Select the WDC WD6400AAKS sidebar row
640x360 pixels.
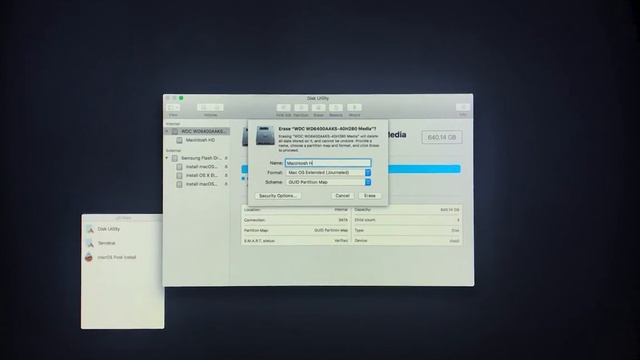point(197,131)
